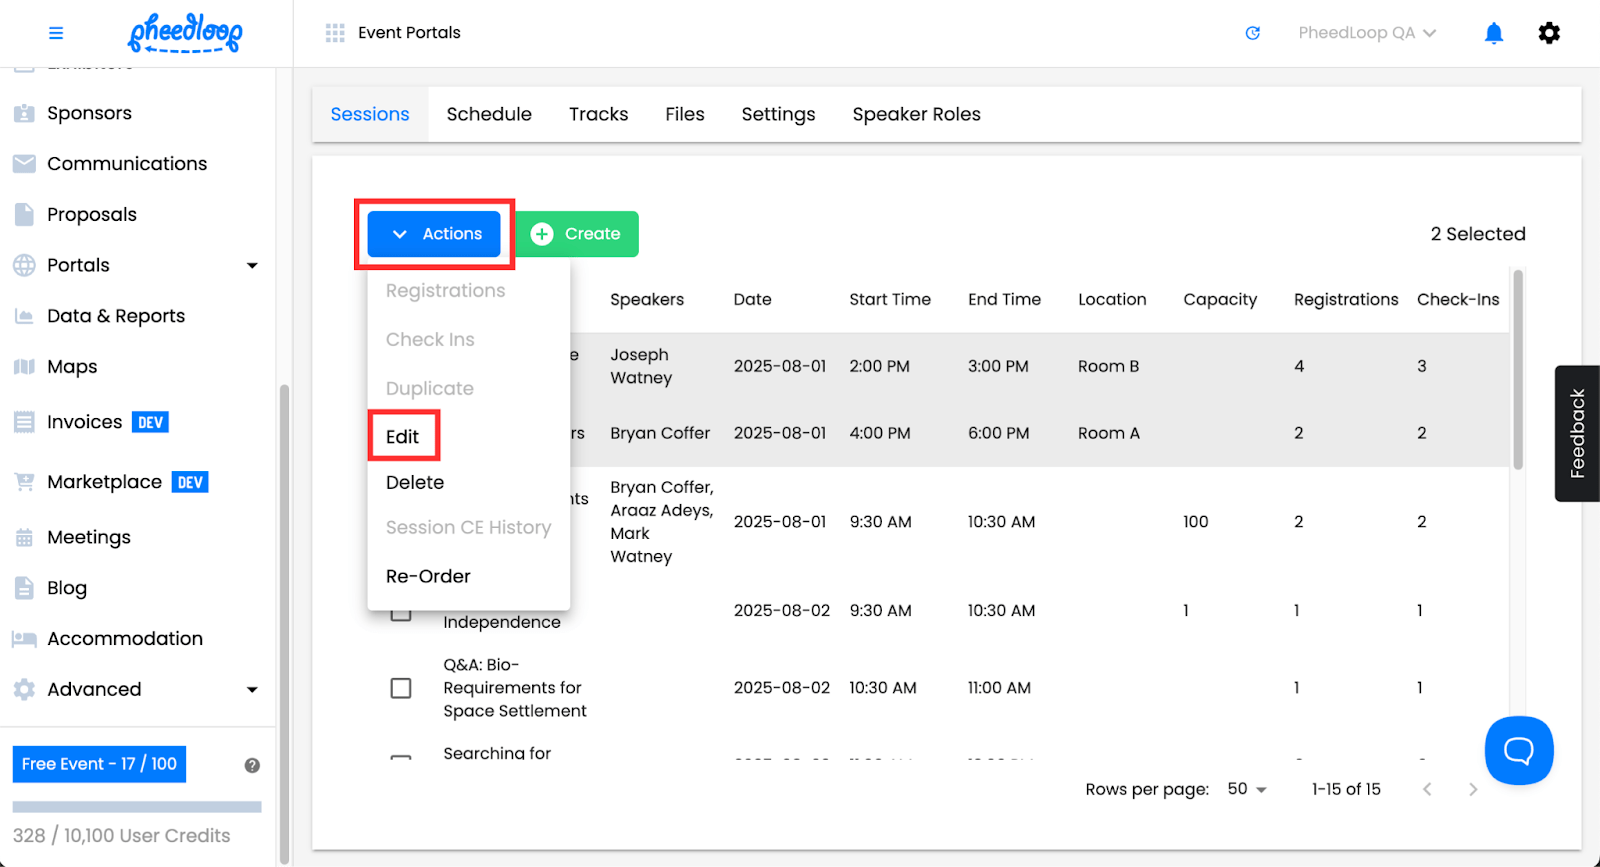Select Re-Order in the Actions menu
The image size is (1600, 867).
tap(428, 576)
